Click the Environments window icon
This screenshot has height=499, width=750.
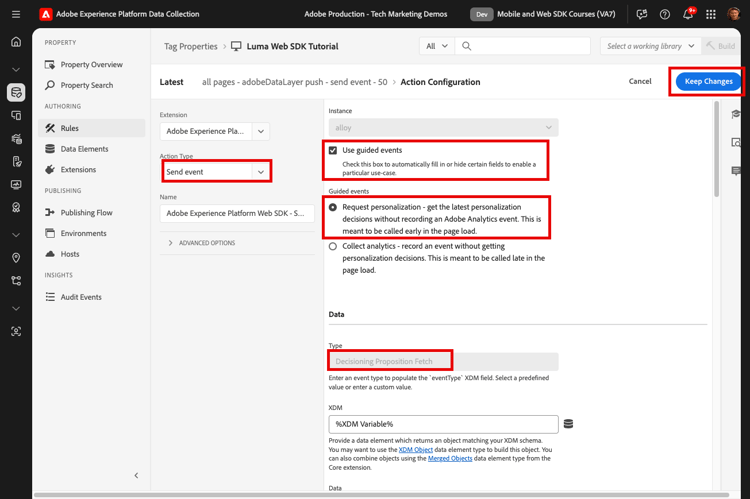click(50, 233)
